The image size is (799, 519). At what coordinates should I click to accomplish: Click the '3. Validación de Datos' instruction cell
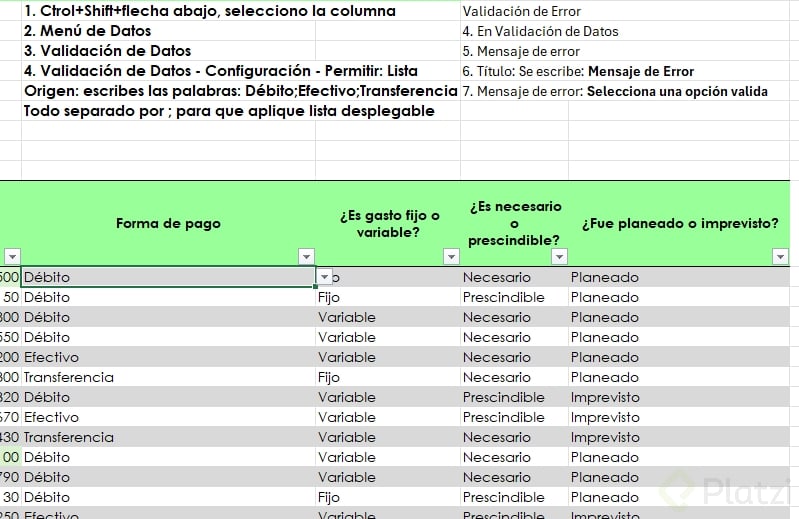tap(168, 51)
